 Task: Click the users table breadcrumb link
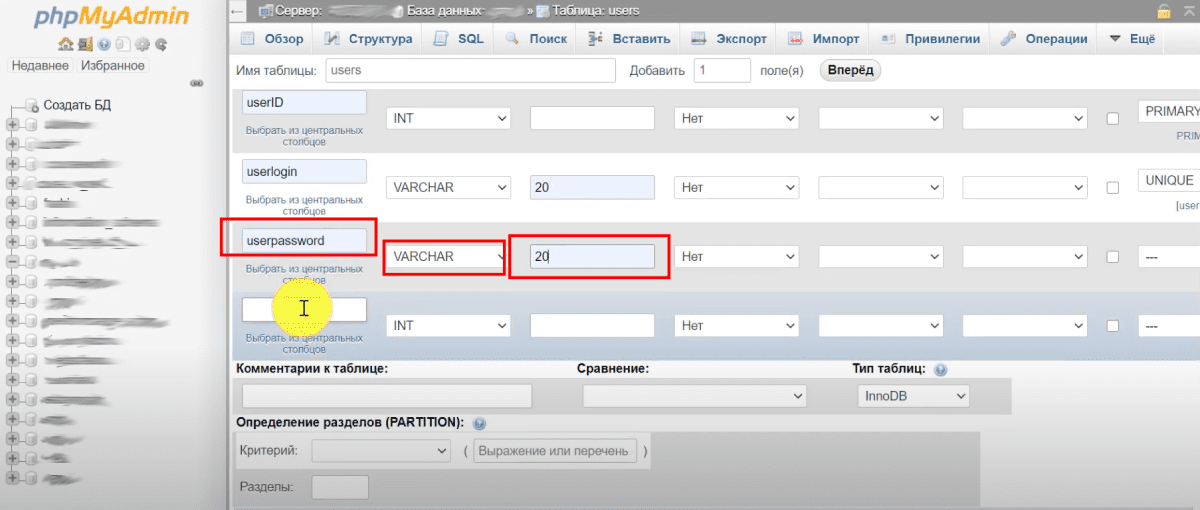point(596,11)
